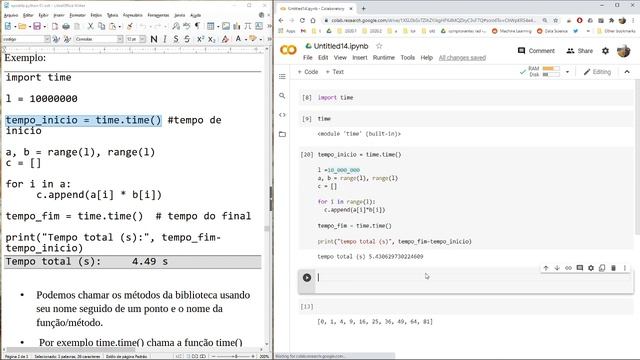This screenshot has width=640, height=360.
Task: Open Colab settings gear in header
Action: [x=605, y=51]
